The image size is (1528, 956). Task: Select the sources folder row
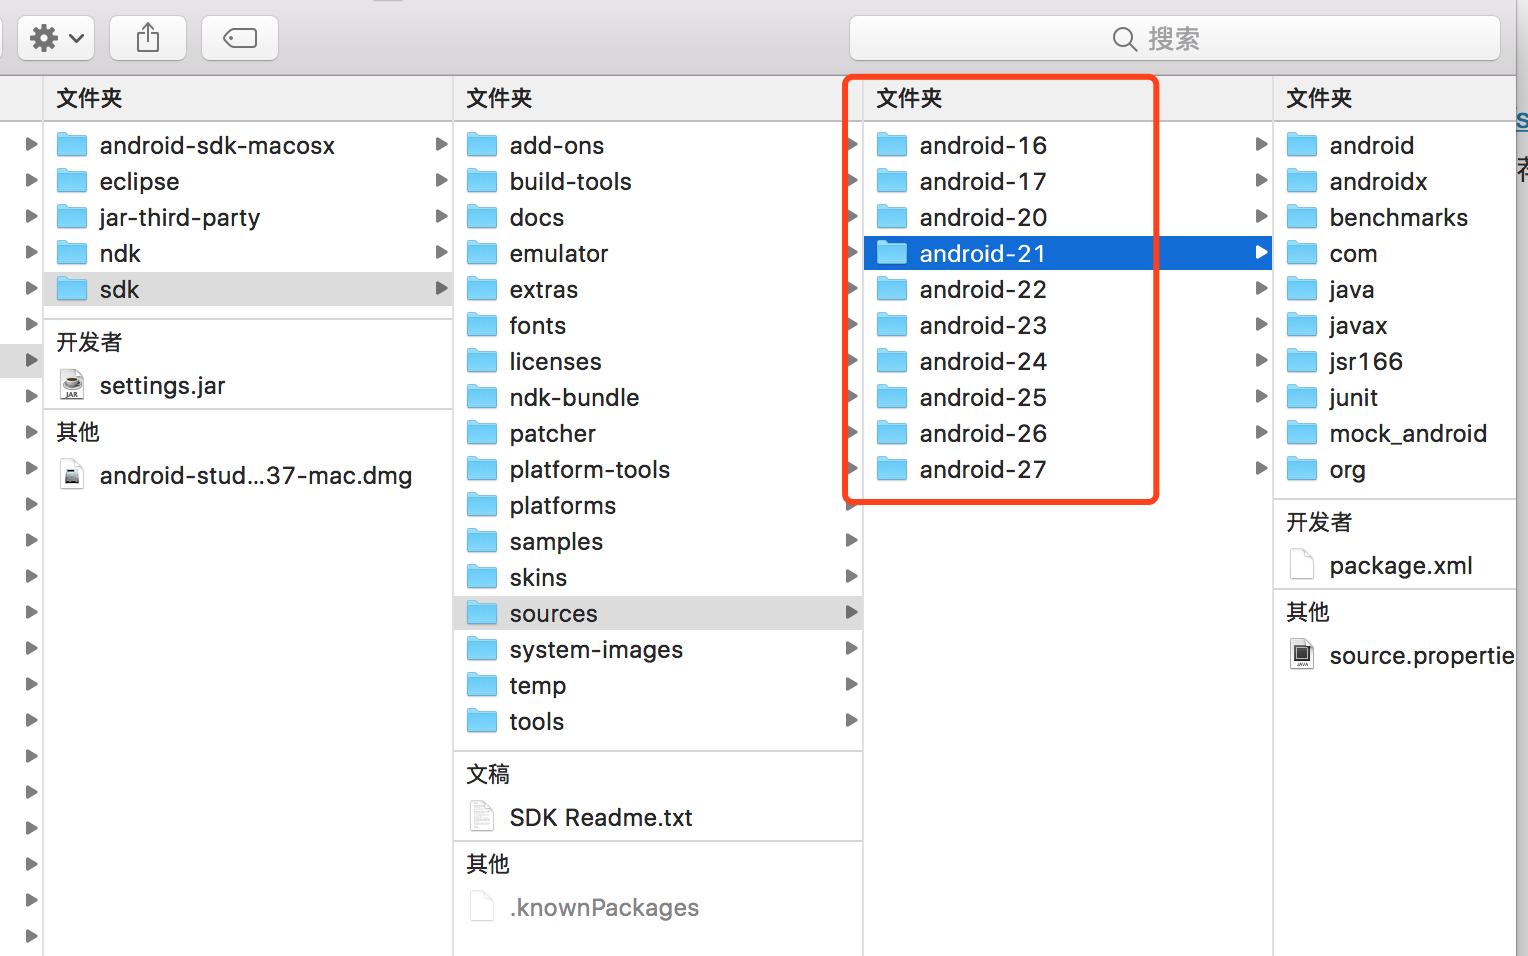point(658,613)
